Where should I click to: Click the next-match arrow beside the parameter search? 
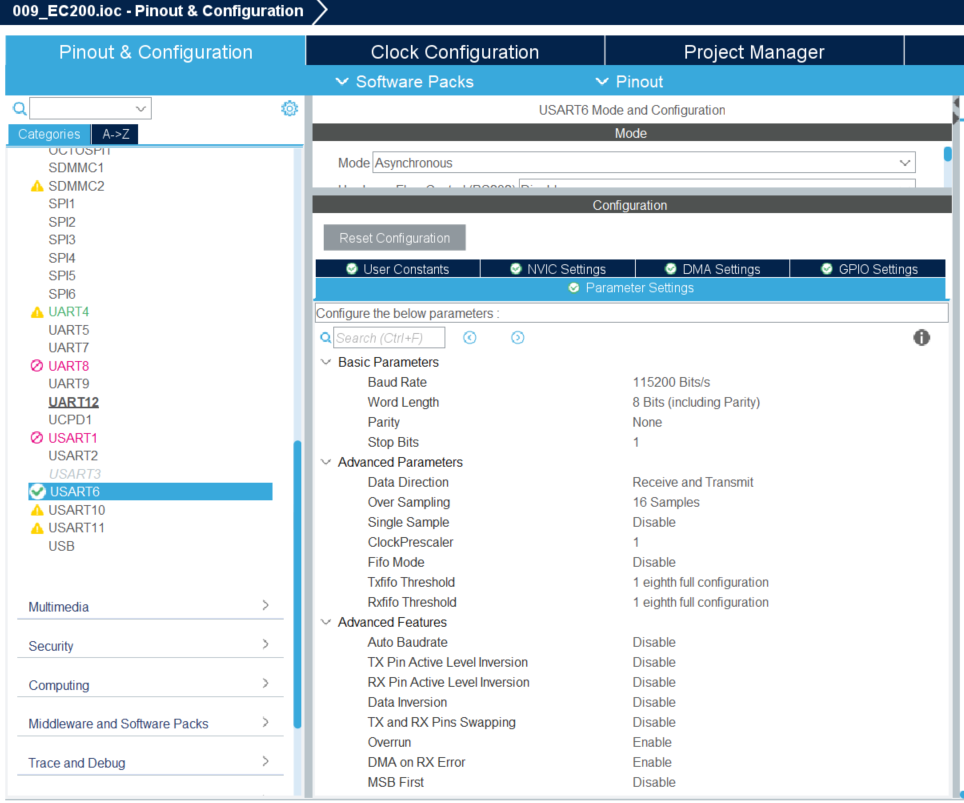[x=517, y=337]
